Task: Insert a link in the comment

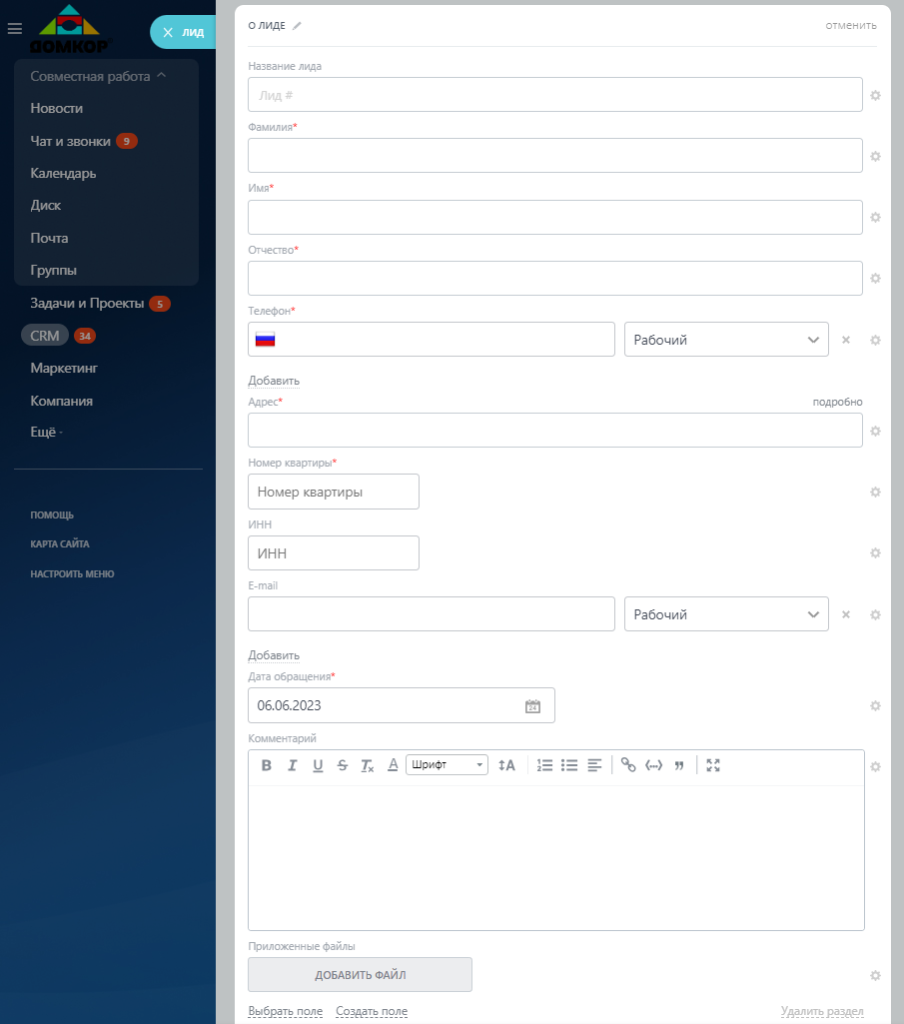Action: tap(628, 765)
